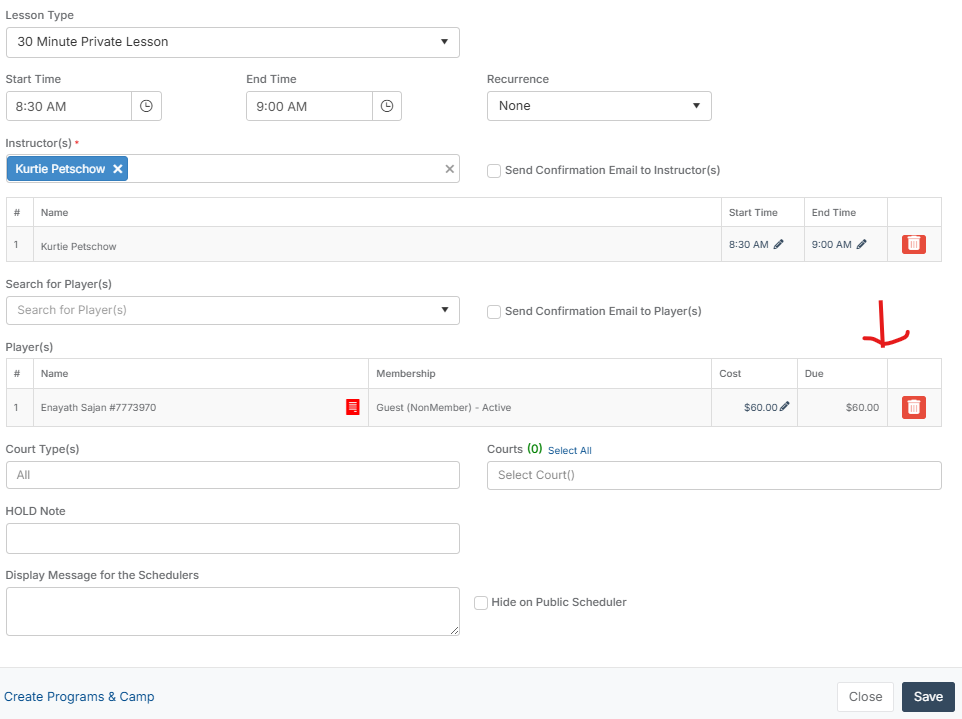
Task: Click the Close button
Action: [x=865, y=696]
